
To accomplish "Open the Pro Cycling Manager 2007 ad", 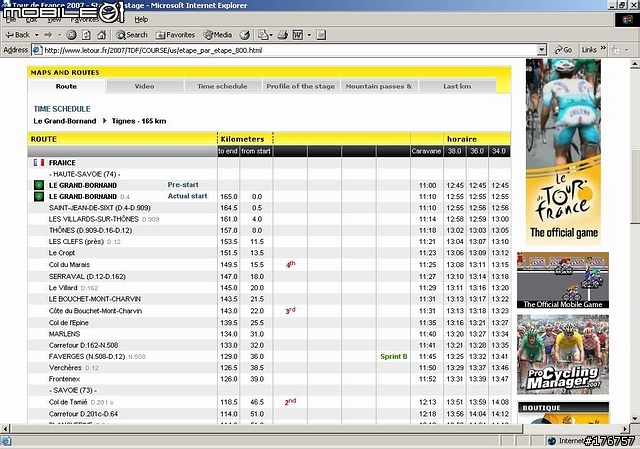I will [563, 354].
